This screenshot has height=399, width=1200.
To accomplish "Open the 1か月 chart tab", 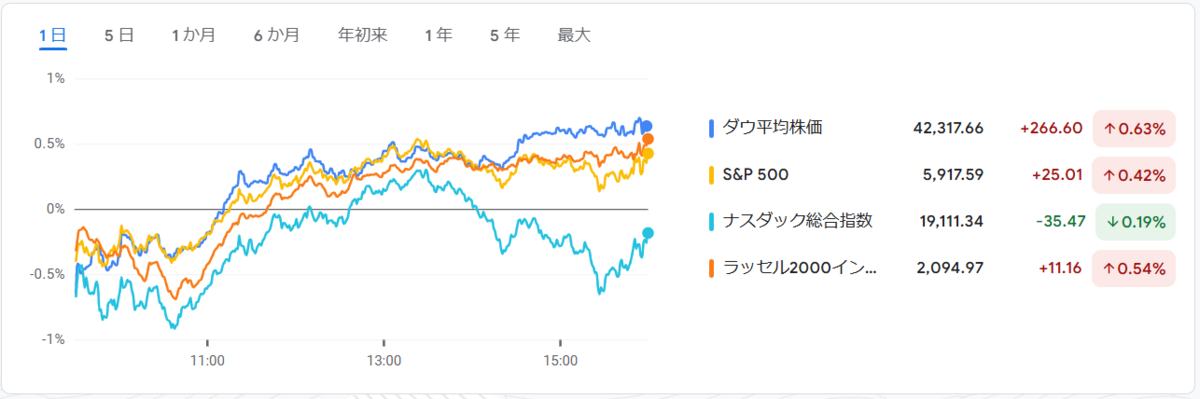I will 193,35.
